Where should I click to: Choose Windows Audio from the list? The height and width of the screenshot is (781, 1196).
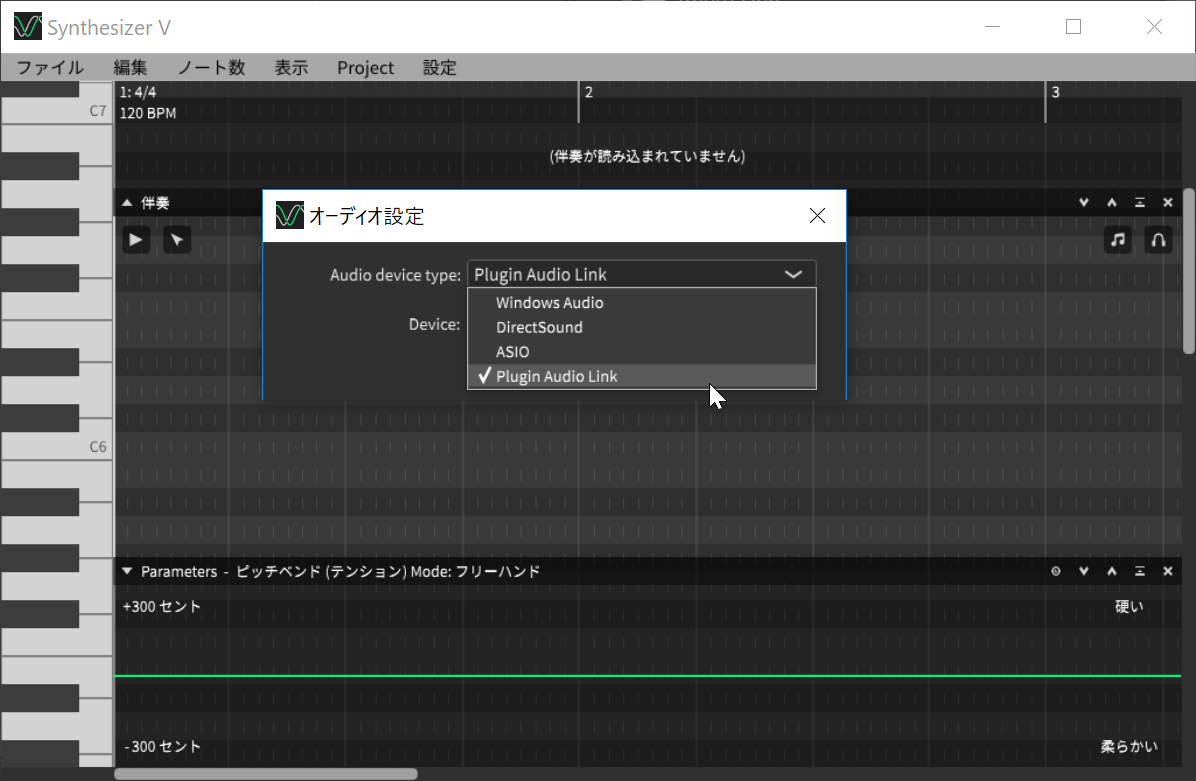tap(641, 303)
